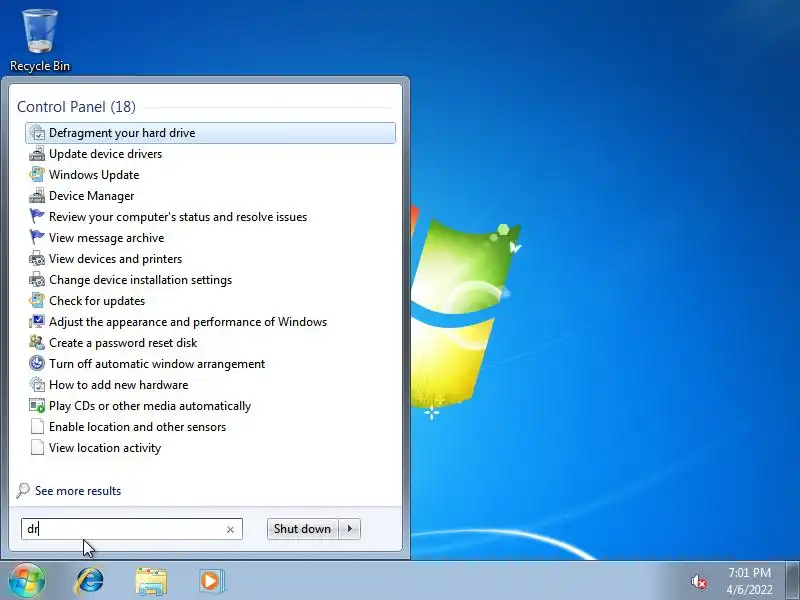
Task: Click icon beside Turn off automatic window arrangement
Action: (x=37, y=363)
